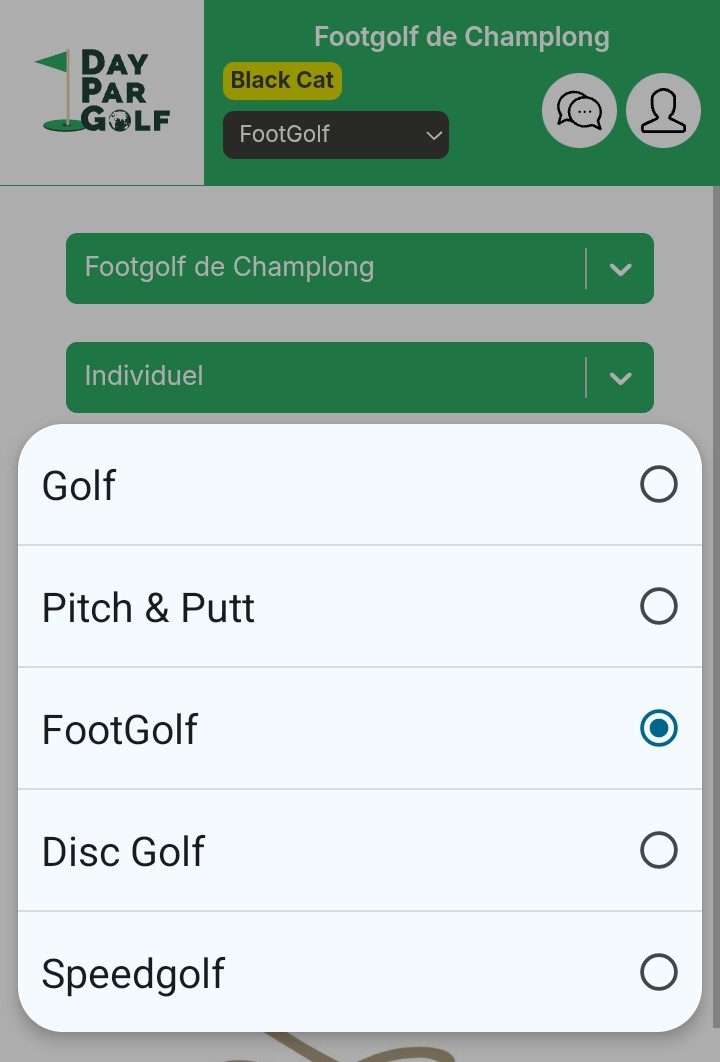Select the Speedgolf radio button
Image resolution: width=720 pixels, height=1062 pixels.
tap(658, 973)
